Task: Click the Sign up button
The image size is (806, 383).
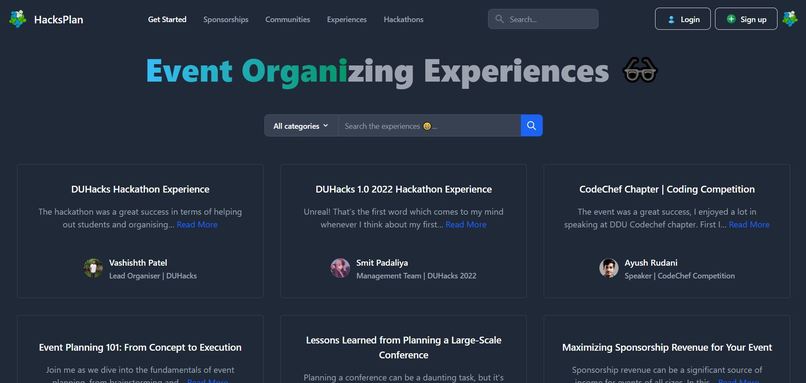Action: tap(746, 19)
